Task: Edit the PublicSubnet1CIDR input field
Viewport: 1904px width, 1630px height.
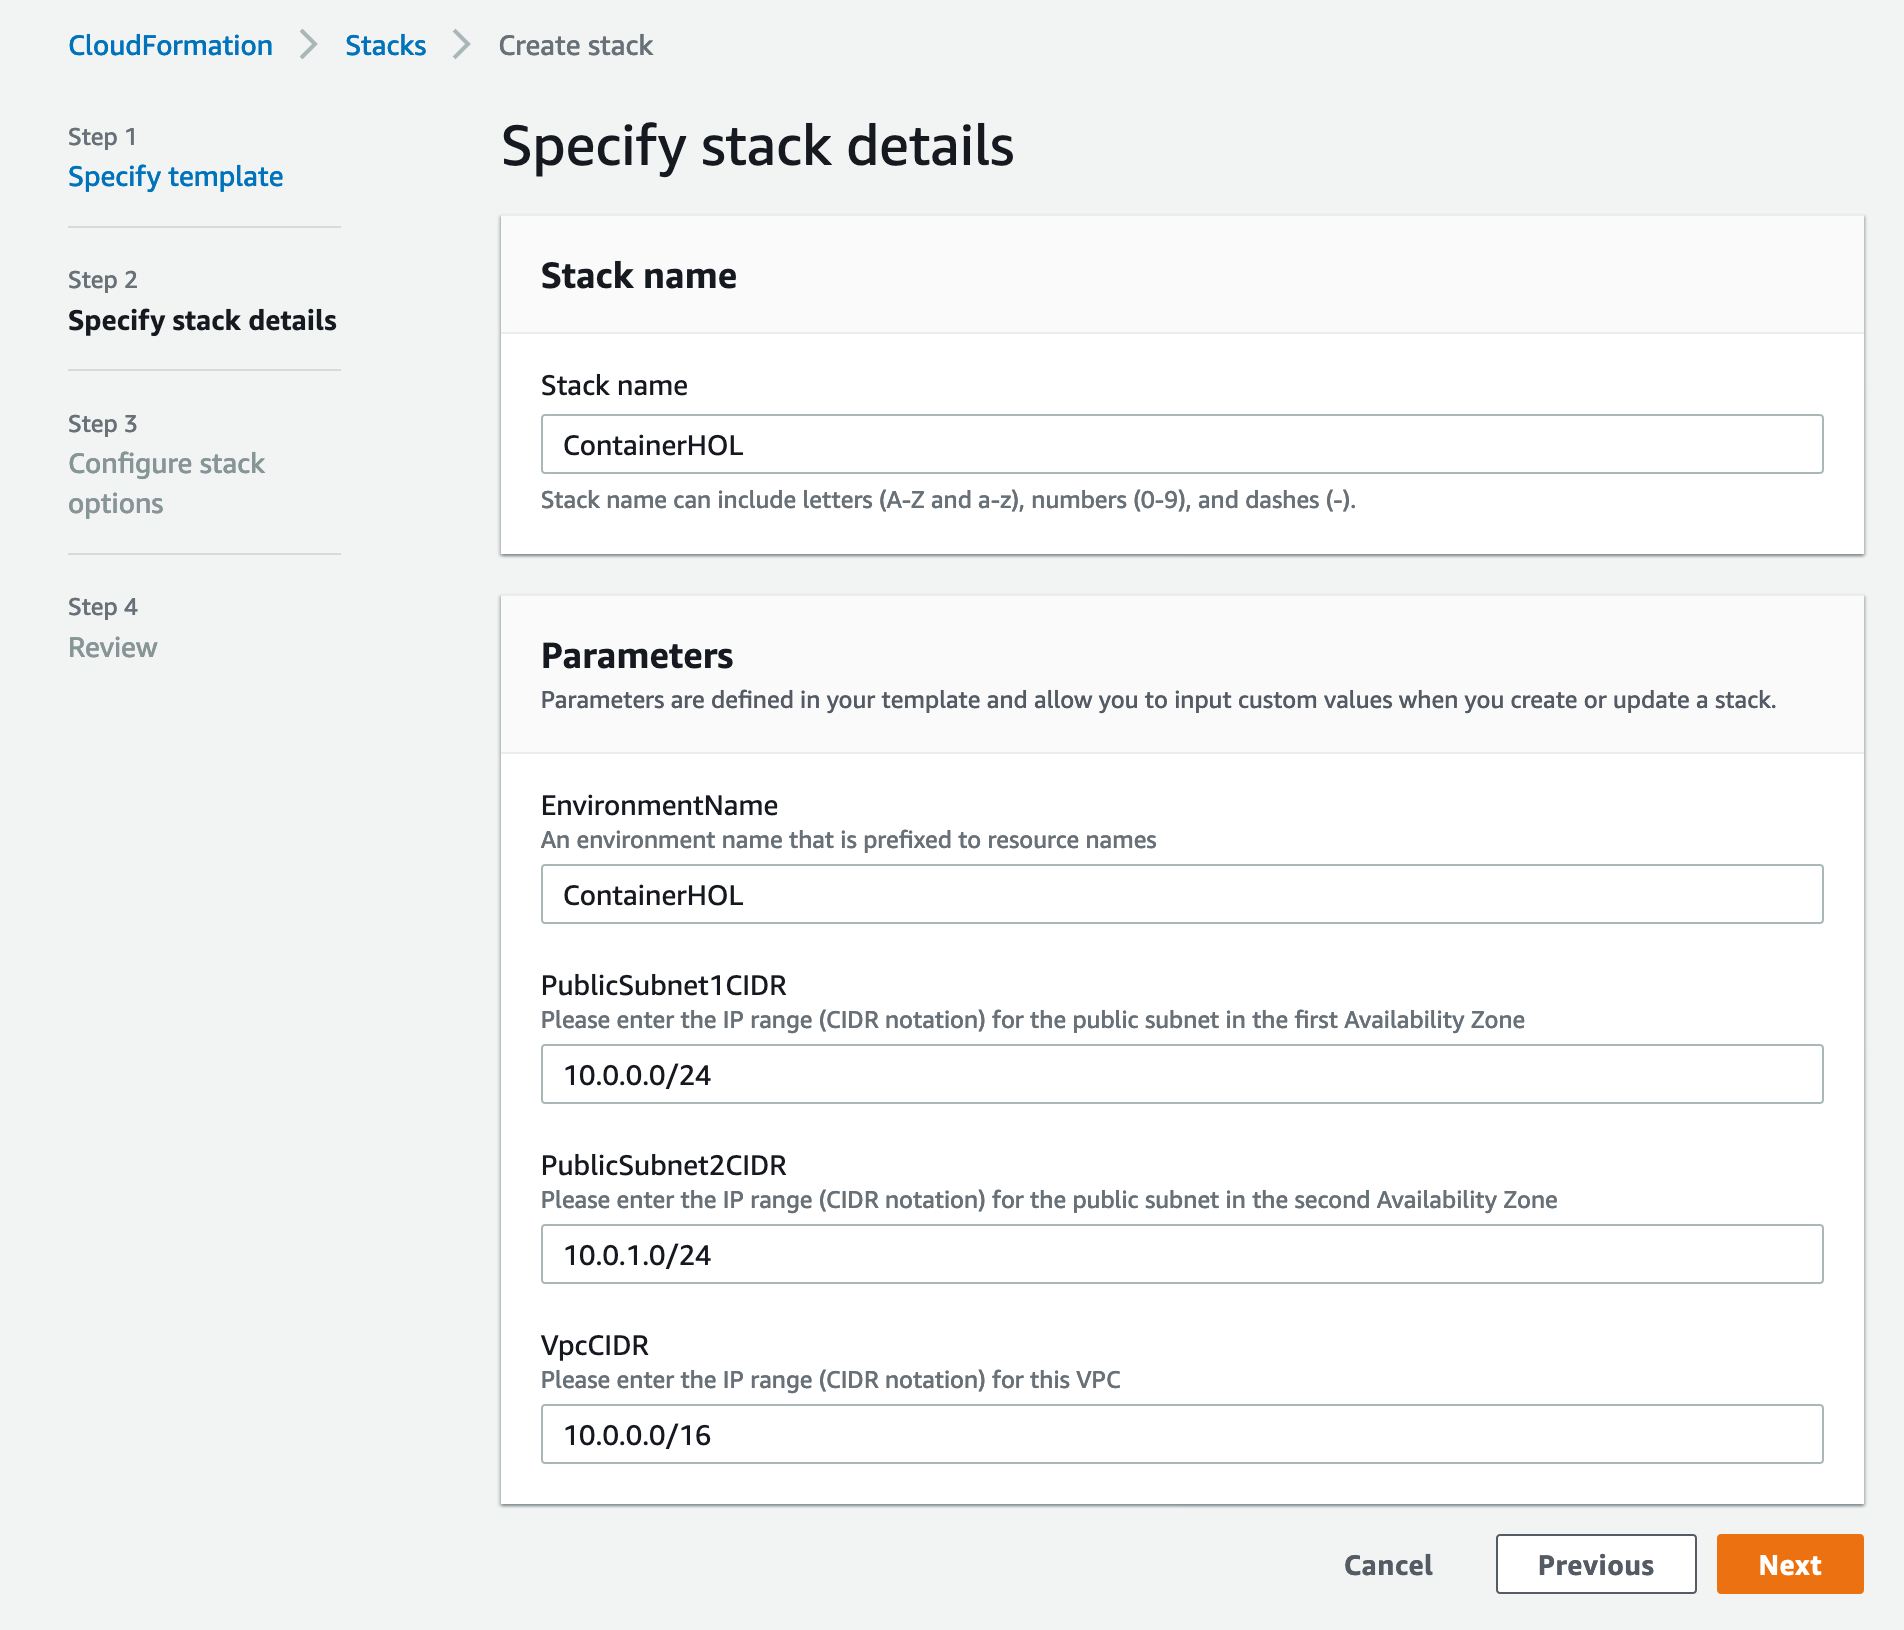Action: [x=1182, y=1074]
